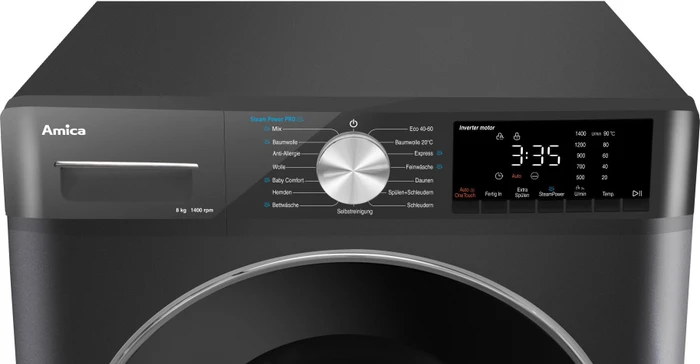Tap the red Auto indicator on display
Viewport: 700px width, 364px height.
(x=517, y=176)
